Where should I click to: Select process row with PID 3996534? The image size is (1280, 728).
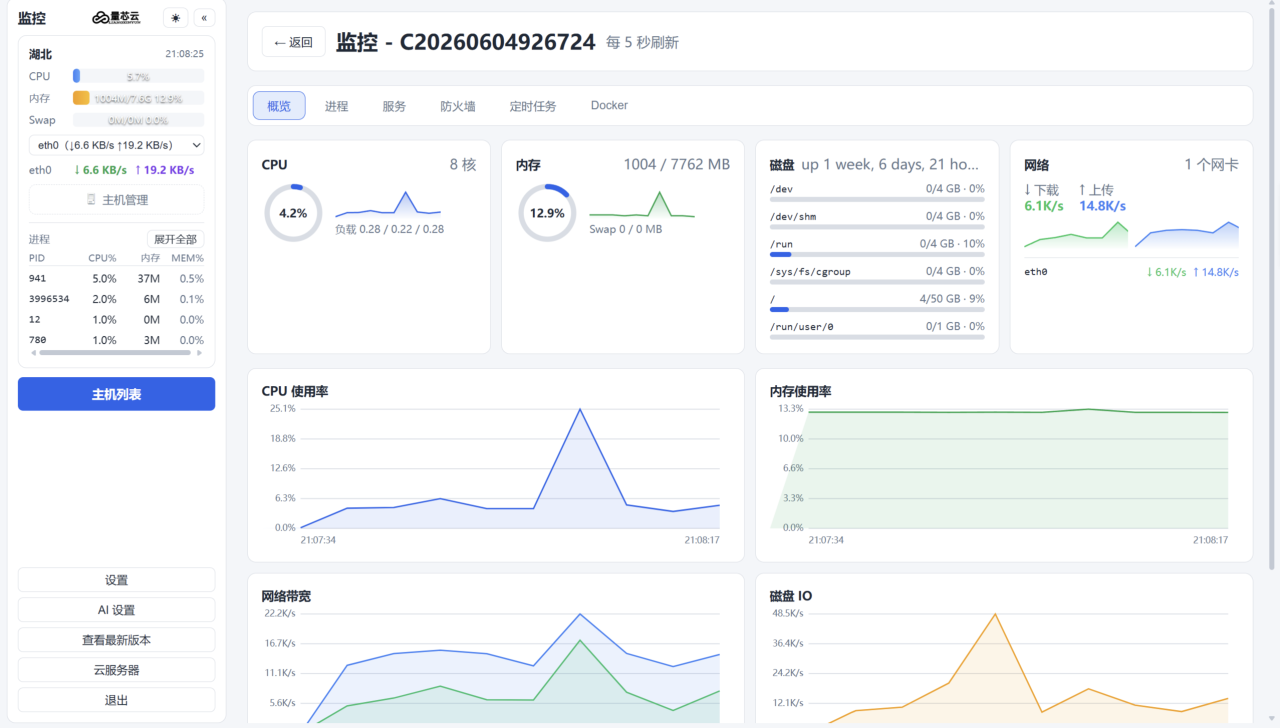pos(116,299)
